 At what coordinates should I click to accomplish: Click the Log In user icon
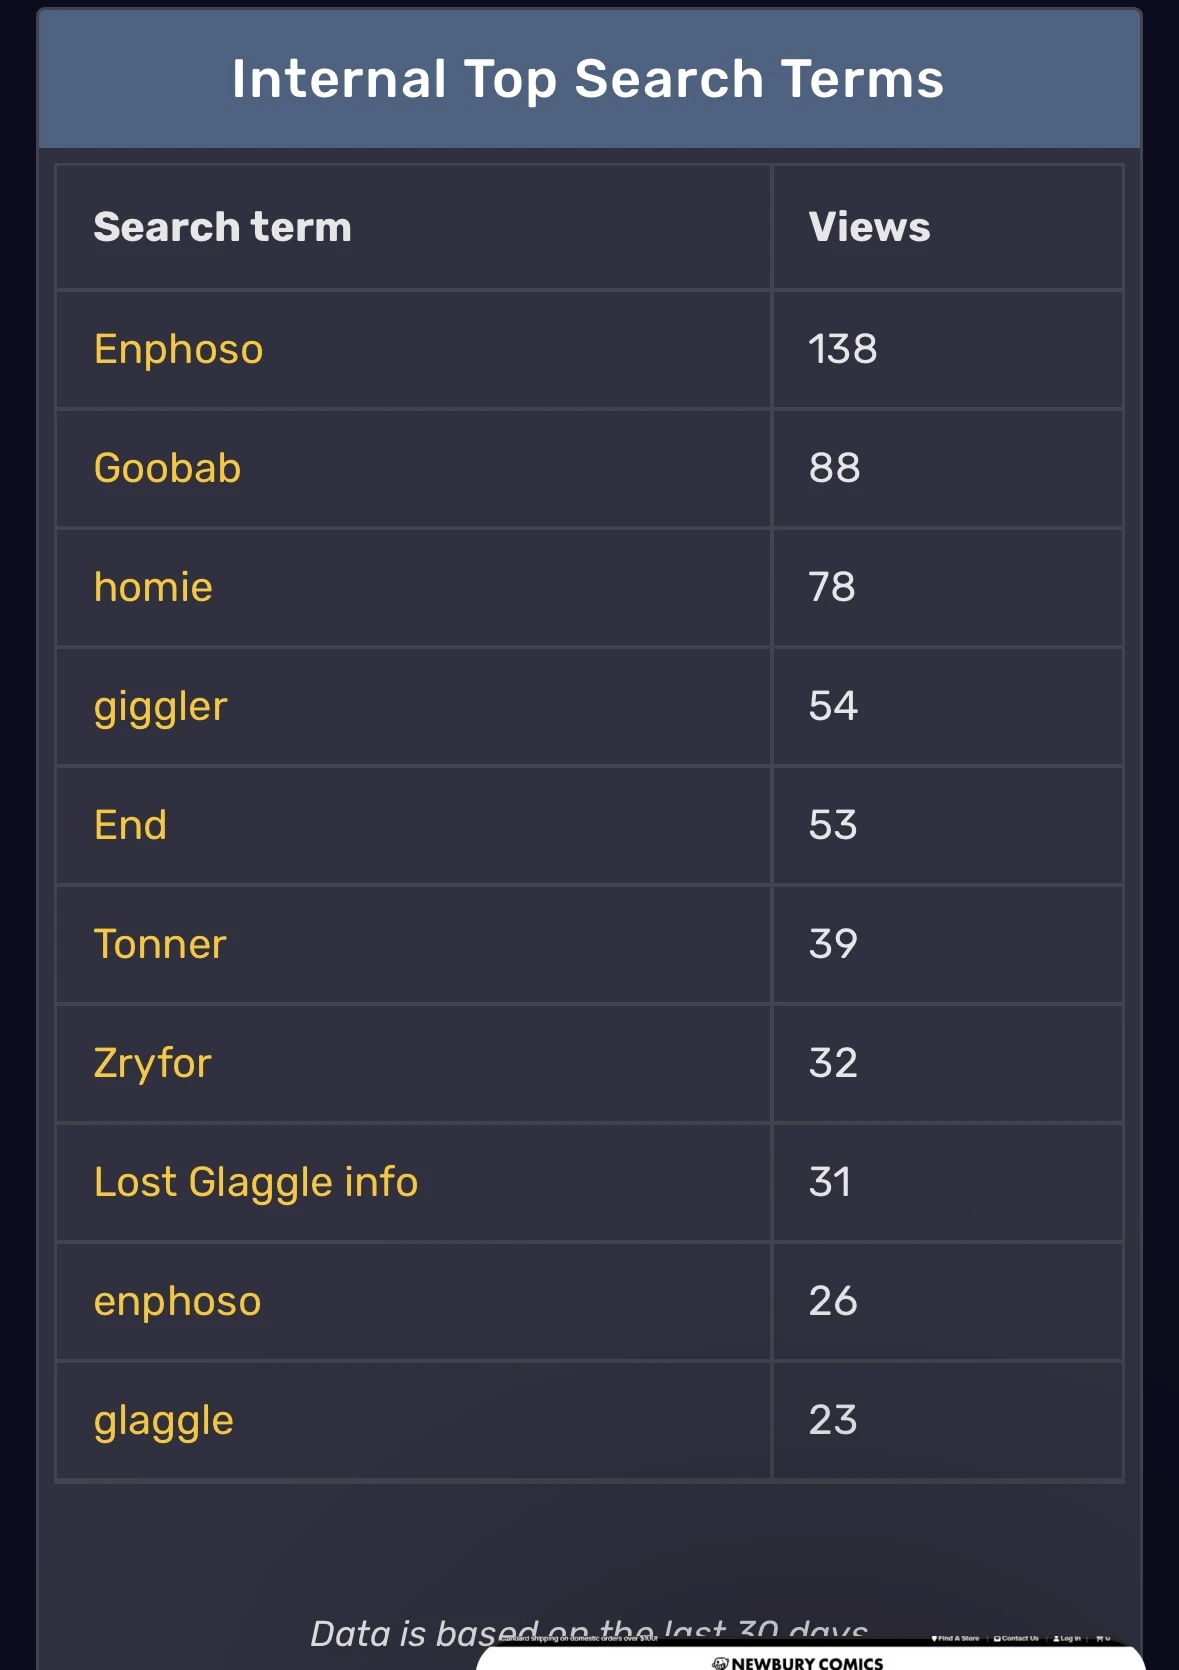click(x=1056, y=1639)
